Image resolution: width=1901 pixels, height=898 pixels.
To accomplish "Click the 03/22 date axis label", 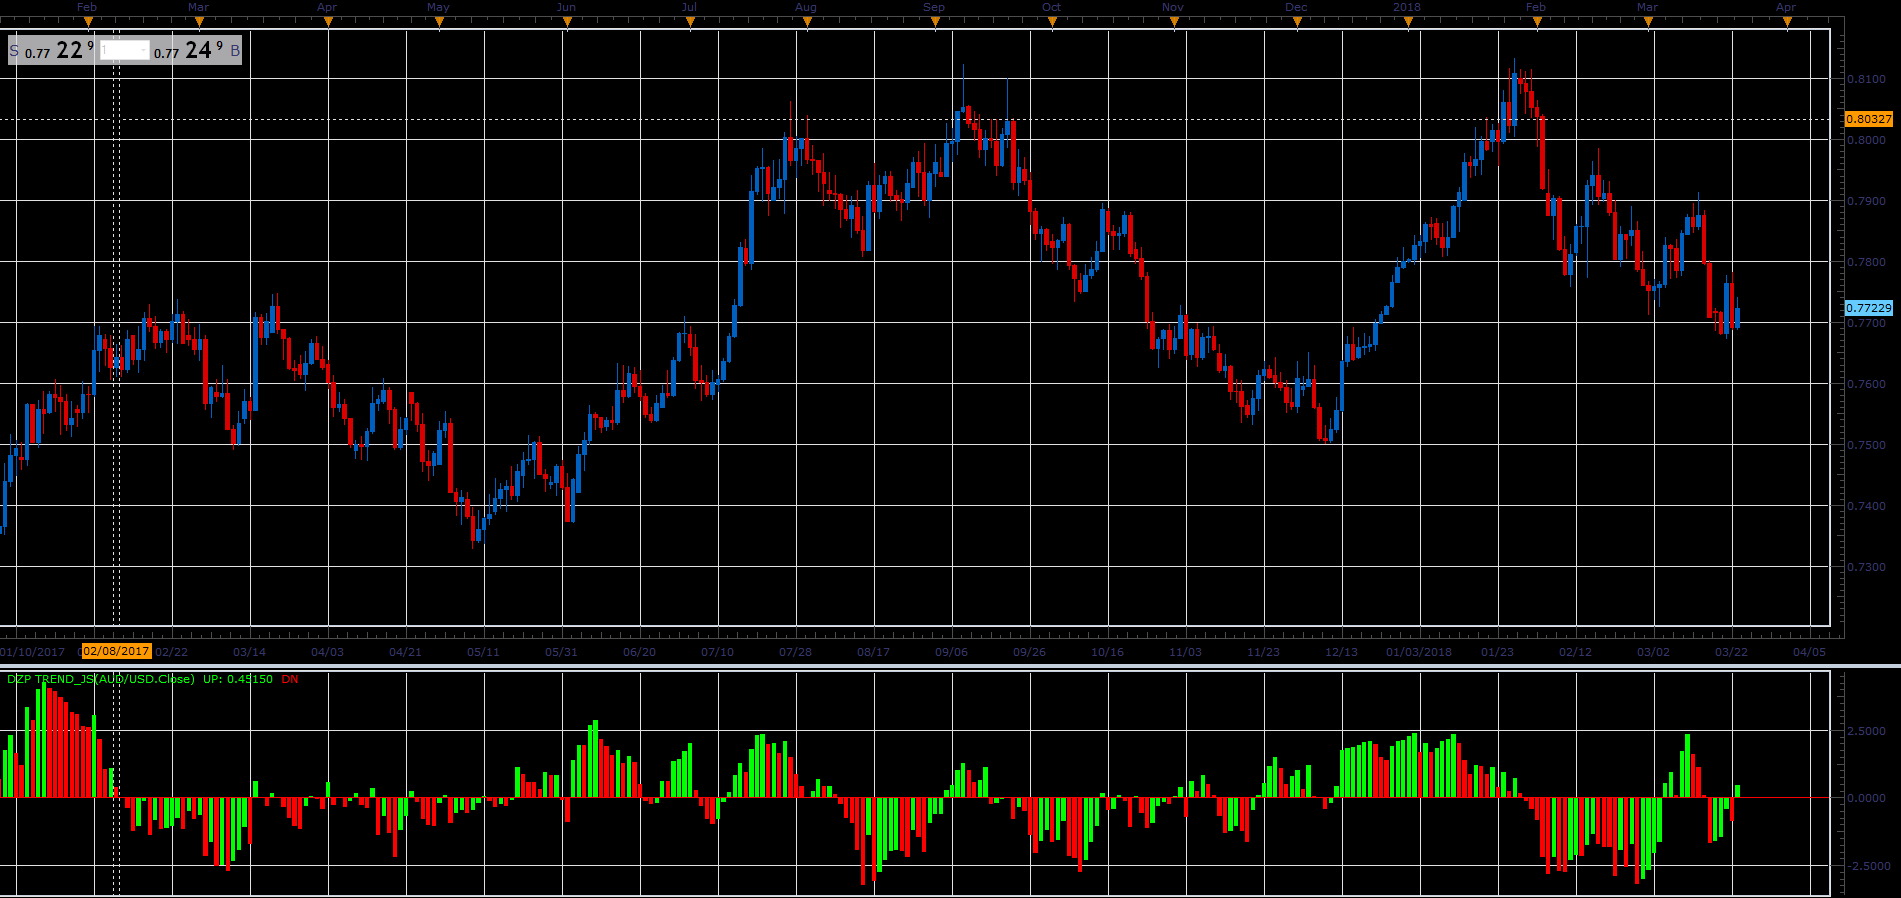I will pyautogui.click(x=1732, y=652).
